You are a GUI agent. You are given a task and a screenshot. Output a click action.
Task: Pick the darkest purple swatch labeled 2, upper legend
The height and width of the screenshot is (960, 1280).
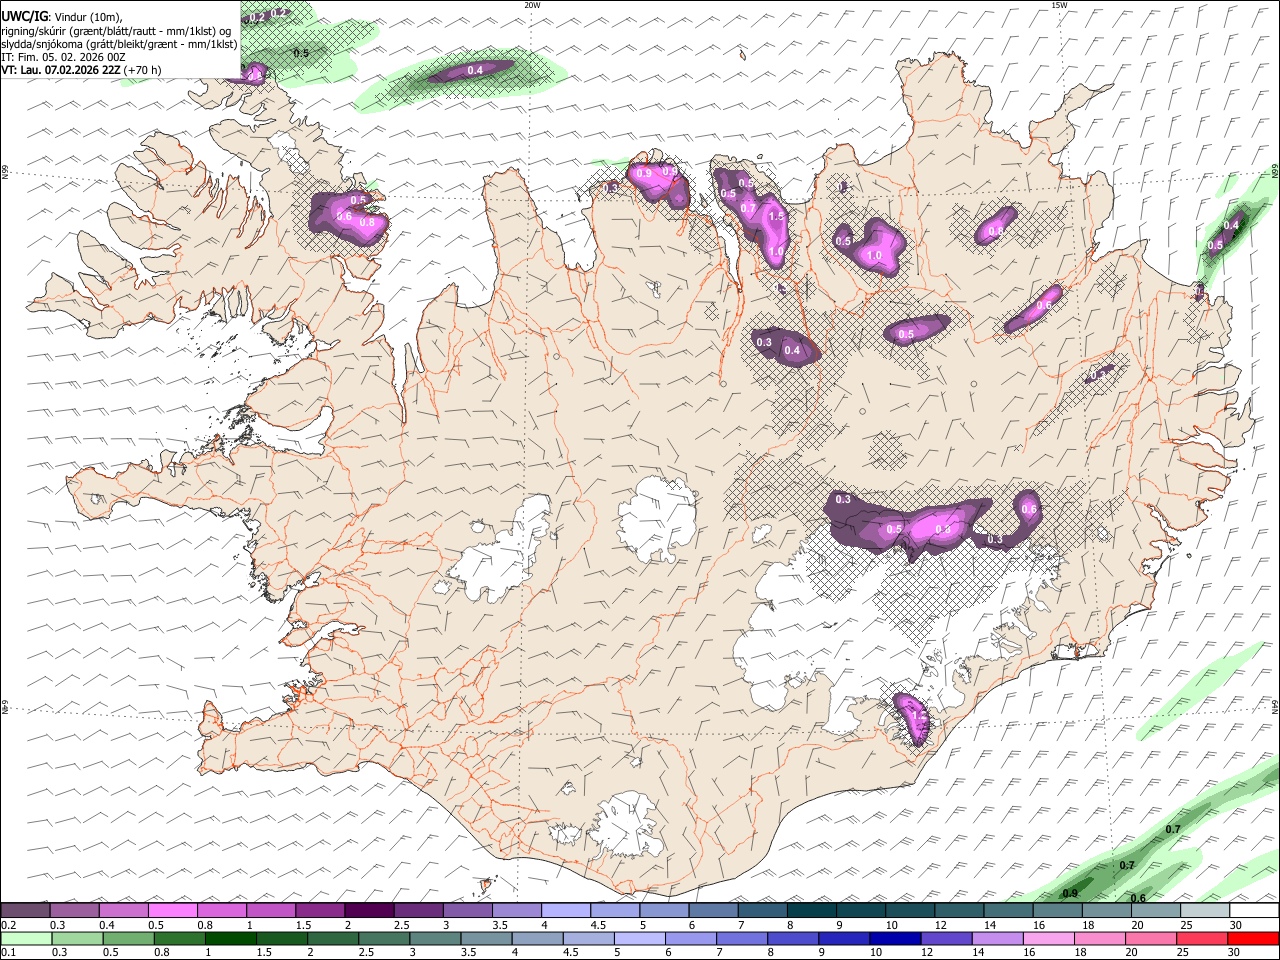click(369, 910)
